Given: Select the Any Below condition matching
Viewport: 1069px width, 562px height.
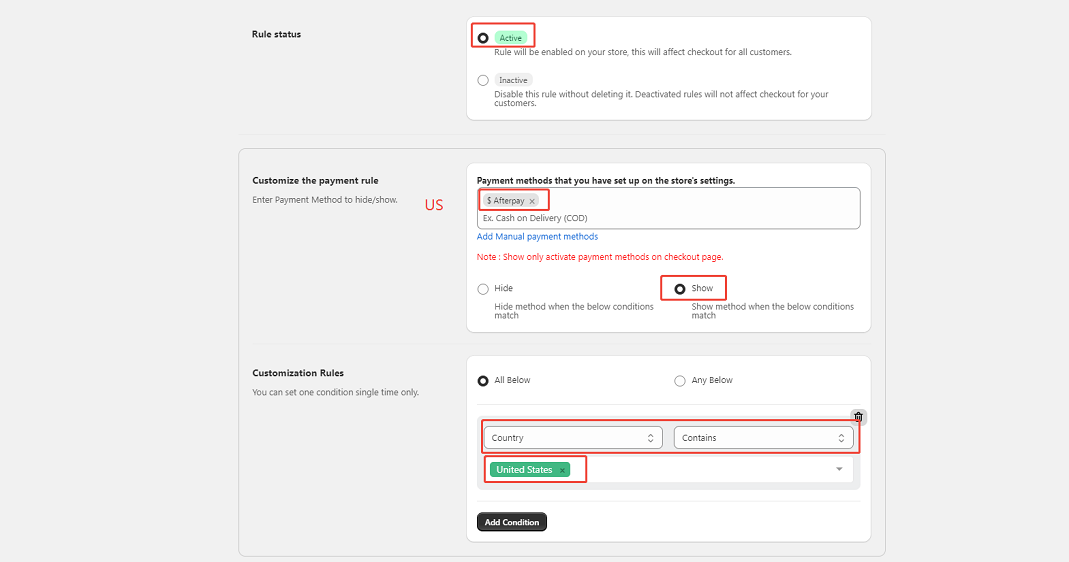Looking at the screenshot, I should 680,381.
